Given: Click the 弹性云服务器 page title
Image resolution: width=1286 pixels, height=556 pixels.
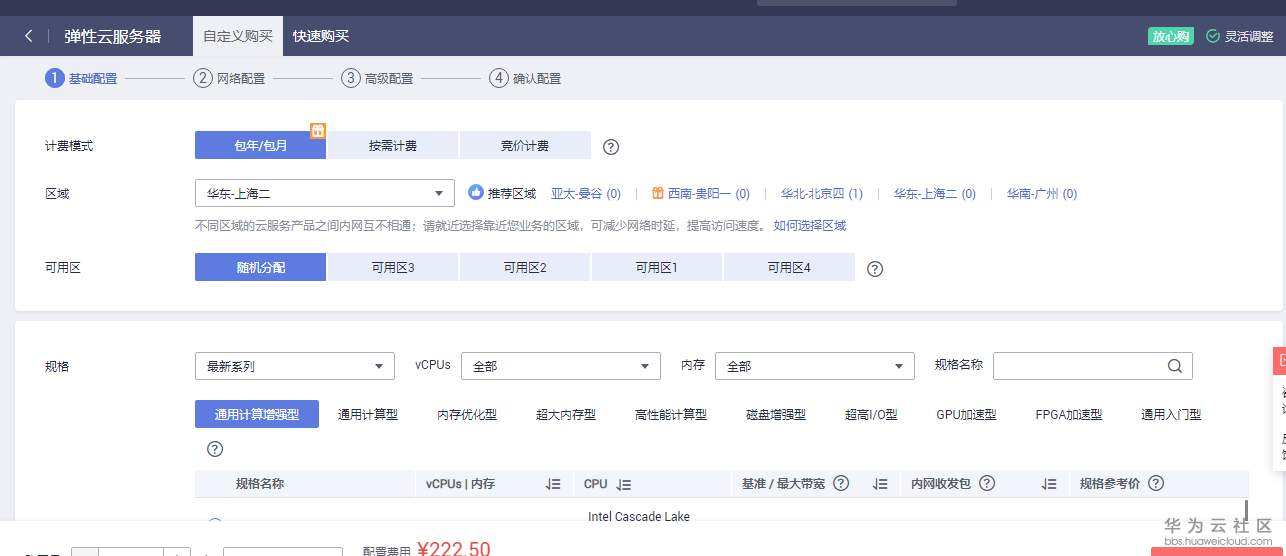Looking at the screenshot, I should pyautogui.click(x=113, y=36).
